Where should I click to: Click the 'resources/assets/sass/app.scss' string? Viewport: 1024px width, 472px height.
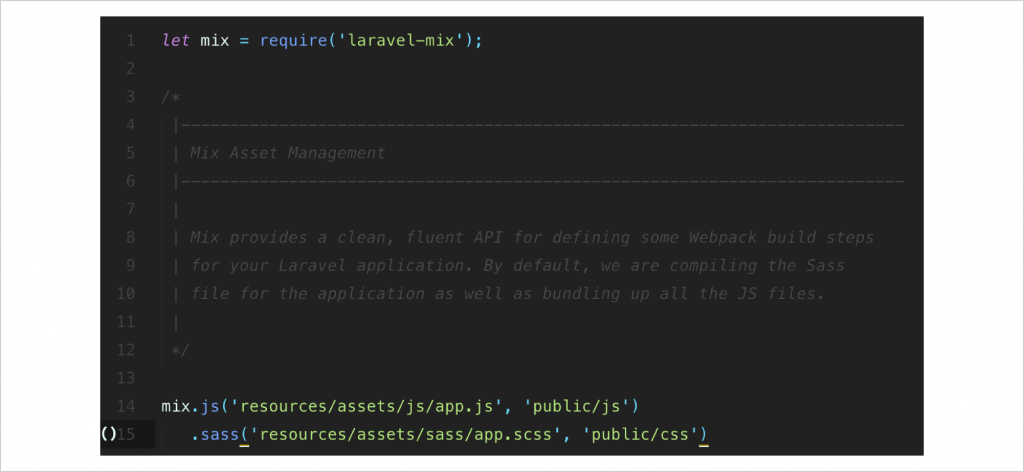404,434
